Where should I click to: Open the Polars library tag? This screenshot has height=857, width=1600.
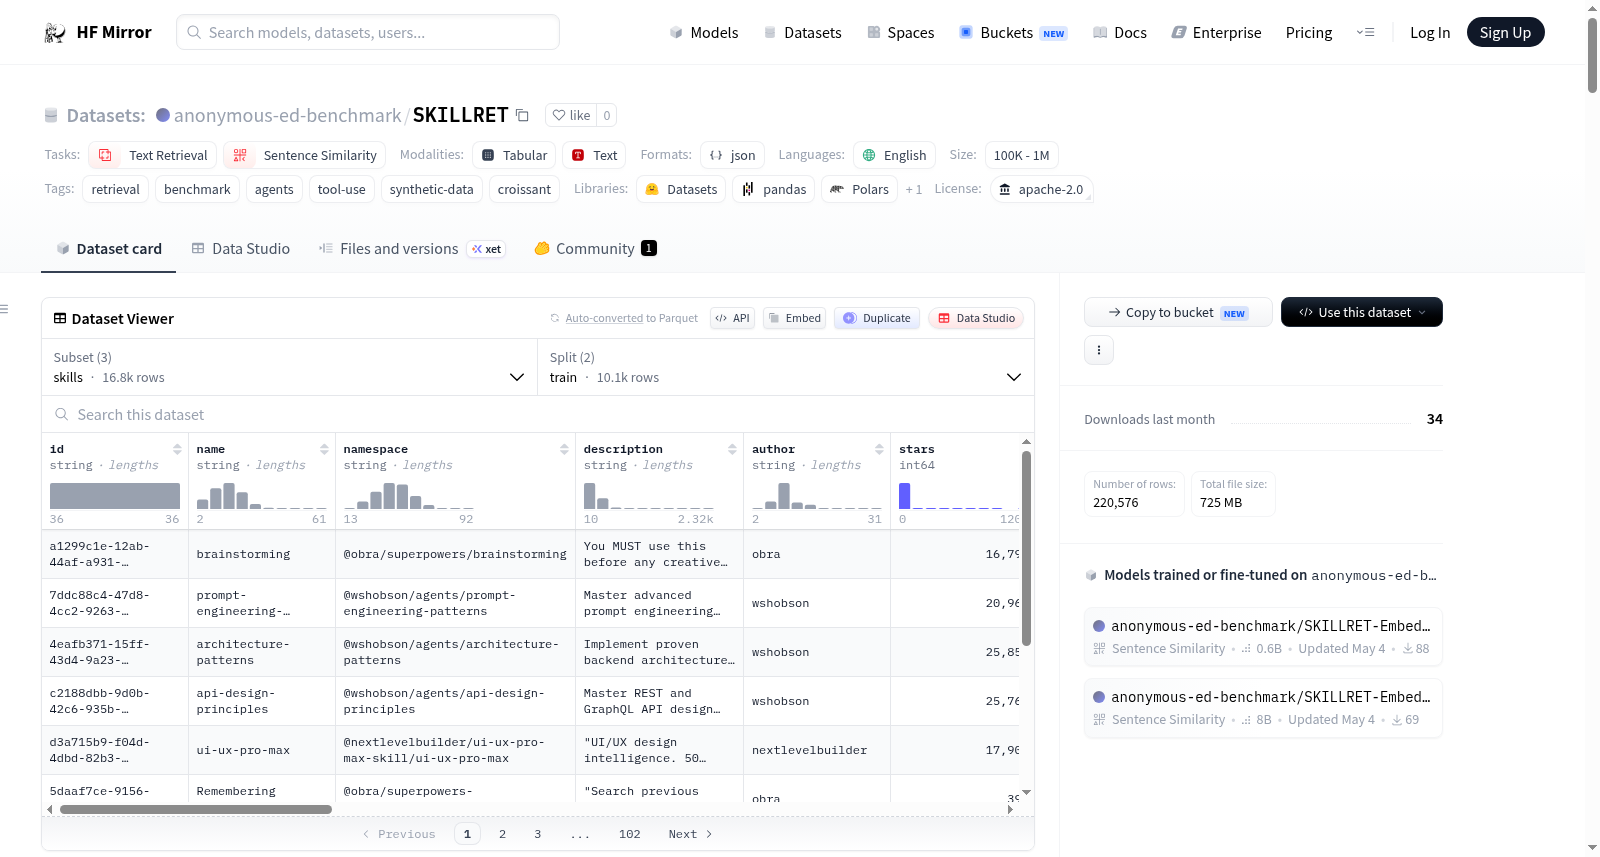pyautogui.click(x=859, y=189)
